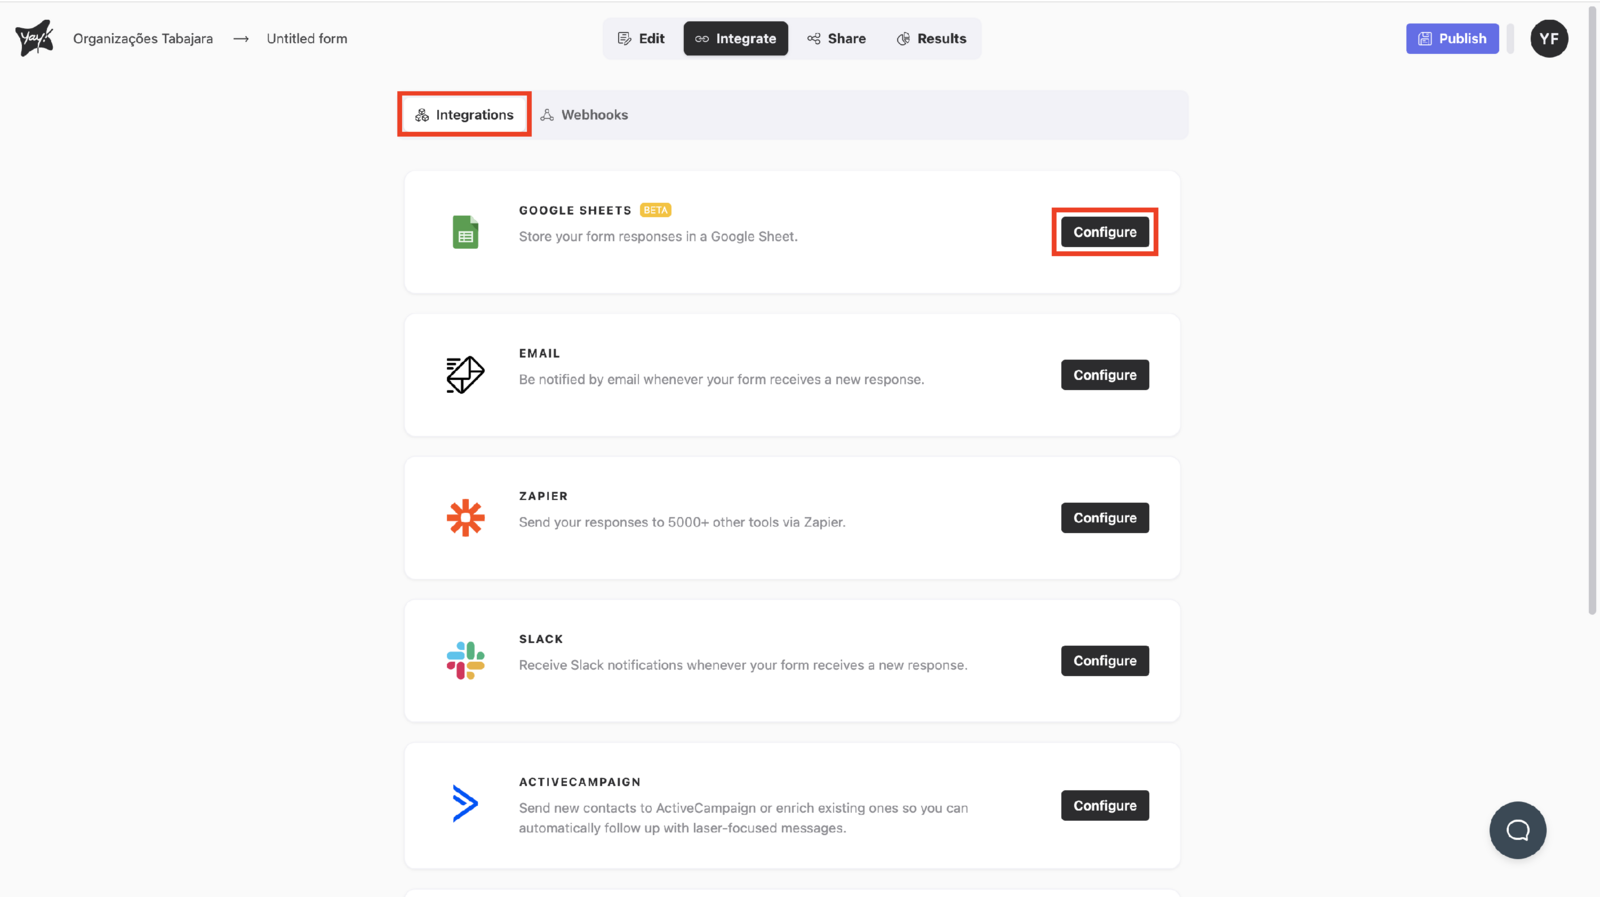This screenshot has width=1600, height=897.
Task: Click the ActiveCampaign blue arrow icon
Action: 465,804
